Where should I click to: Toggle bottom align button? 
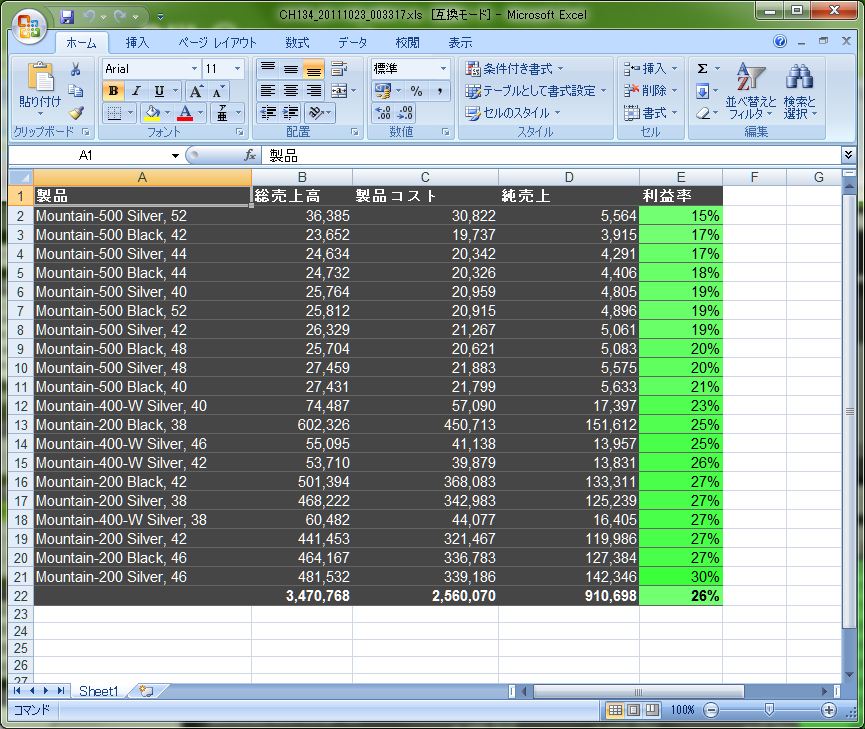pos(313,69)
